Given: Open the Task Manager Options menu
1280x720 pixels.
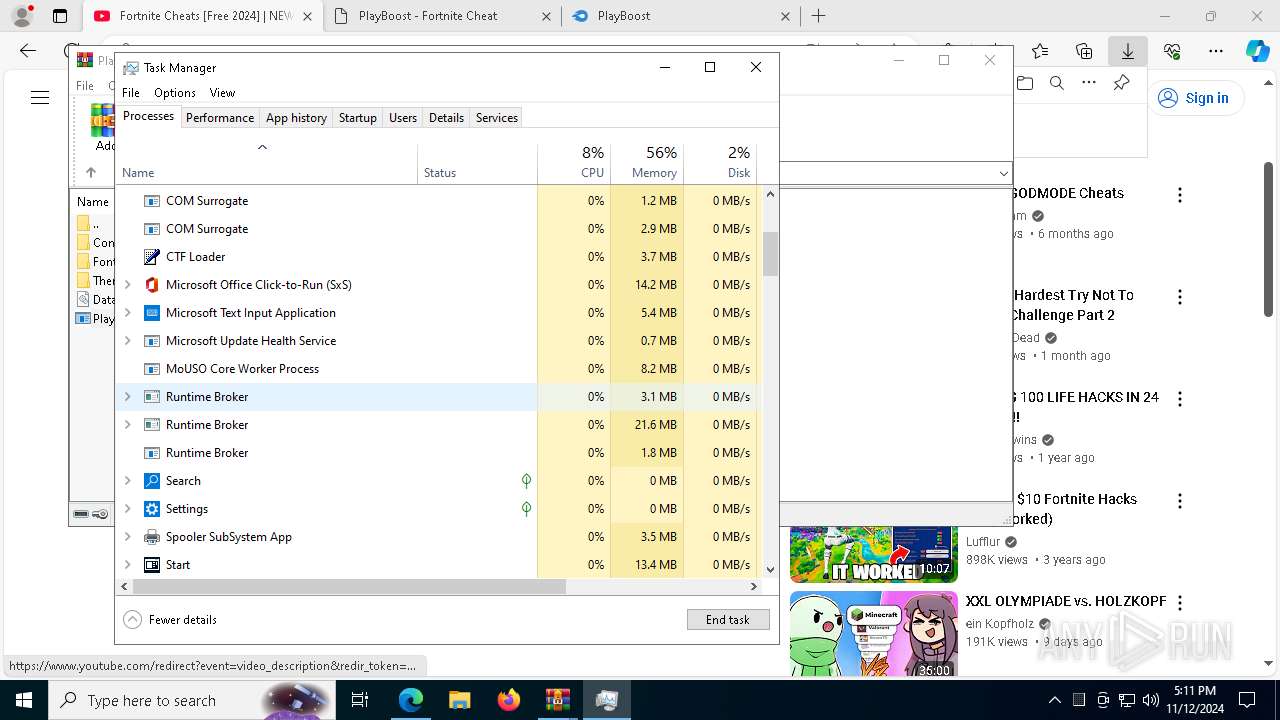Looking at the screenshot, I should point(175,93).
